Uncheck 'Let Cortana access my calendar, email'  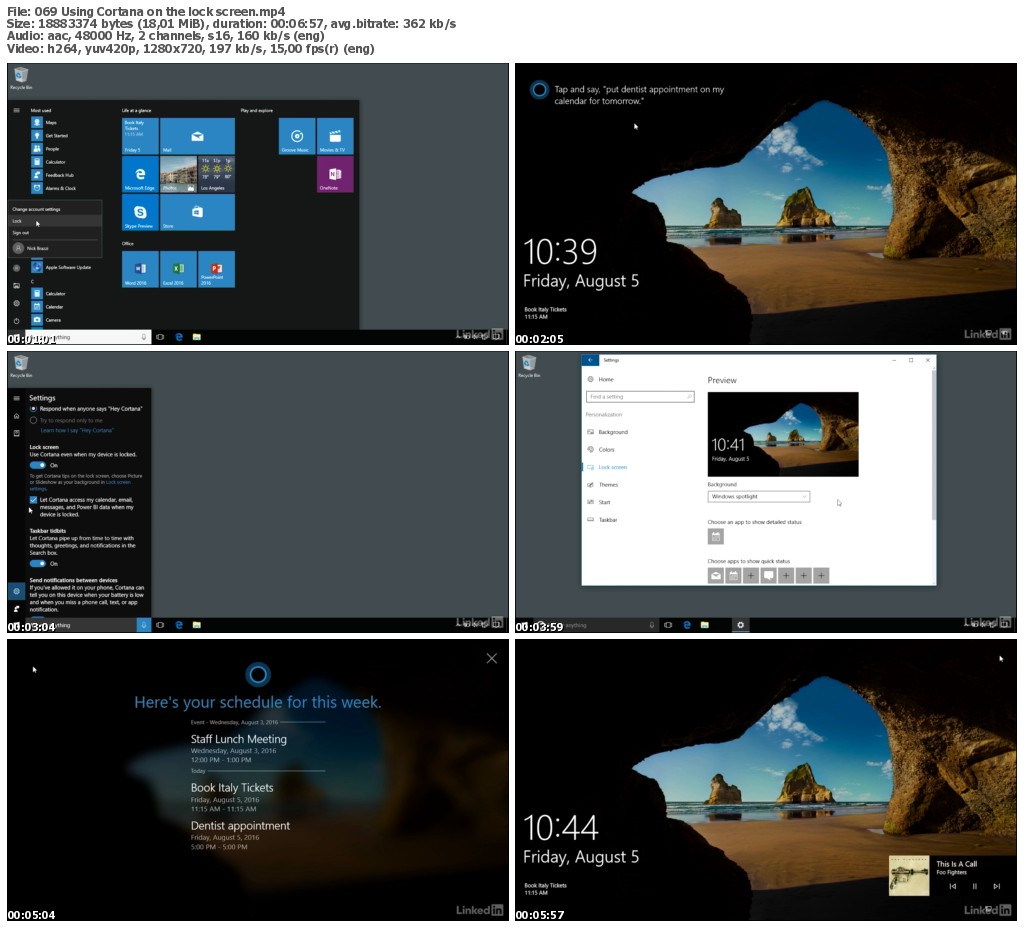click(x=33, y=500)
